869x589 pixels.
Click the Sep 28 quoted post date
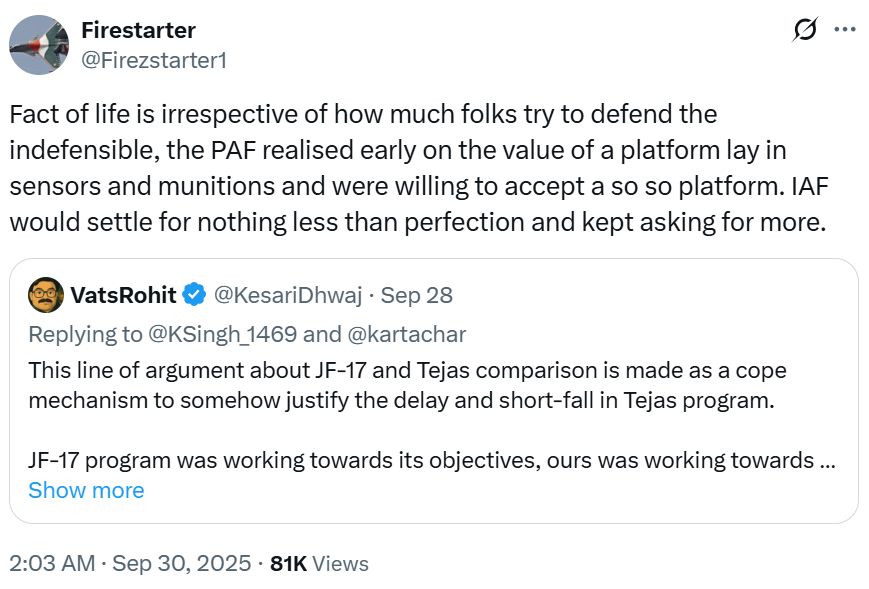pyautogui.click(x=417, y=295)
